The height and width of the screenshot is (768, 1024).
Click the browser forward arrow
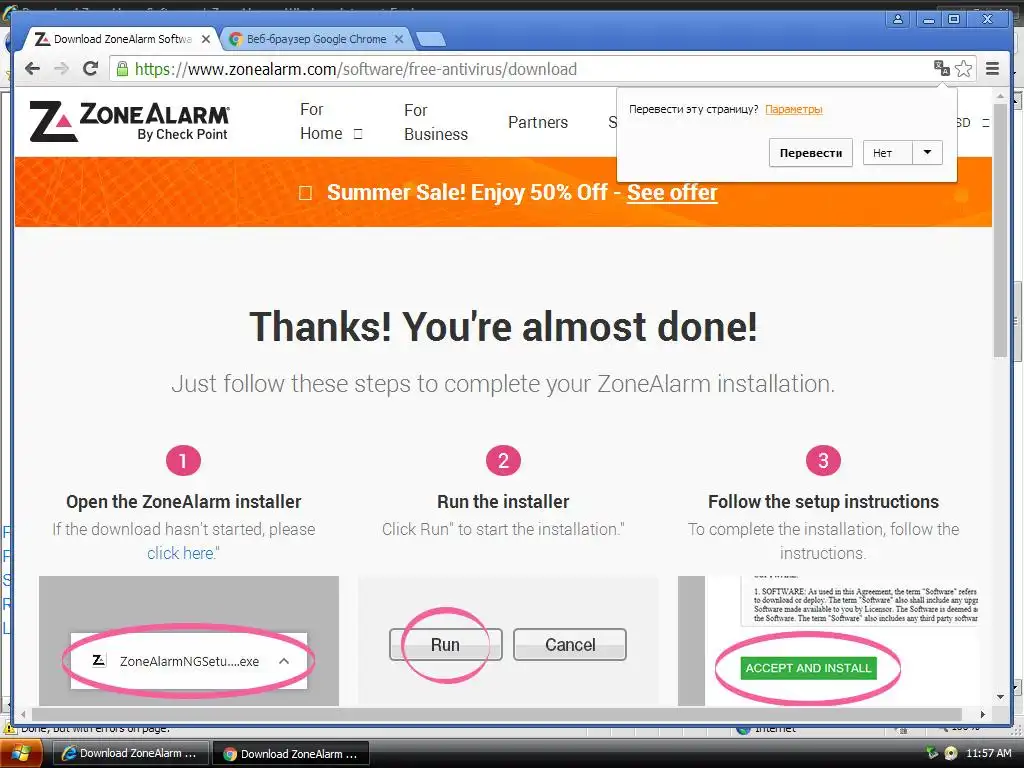click(61, 69)
